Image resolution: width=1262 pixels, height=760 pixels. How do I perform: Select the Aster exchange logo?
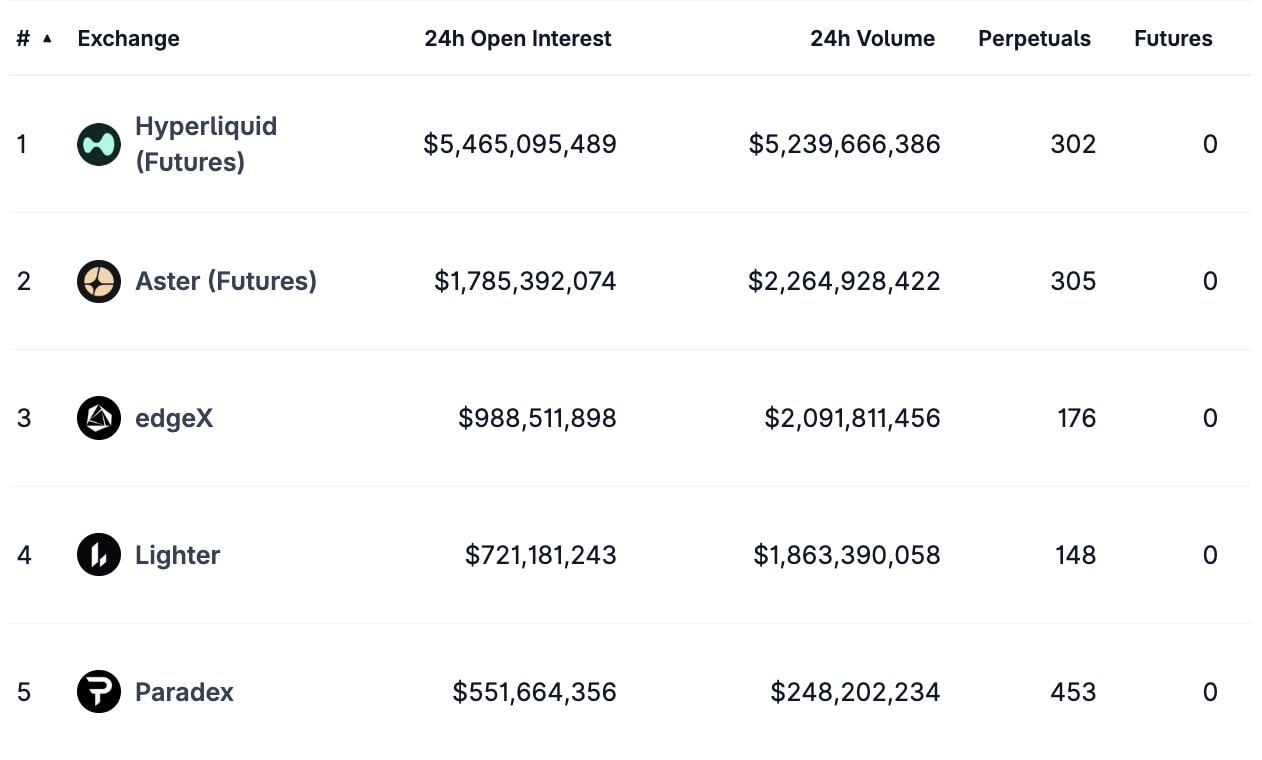click(x=98, y=281)
